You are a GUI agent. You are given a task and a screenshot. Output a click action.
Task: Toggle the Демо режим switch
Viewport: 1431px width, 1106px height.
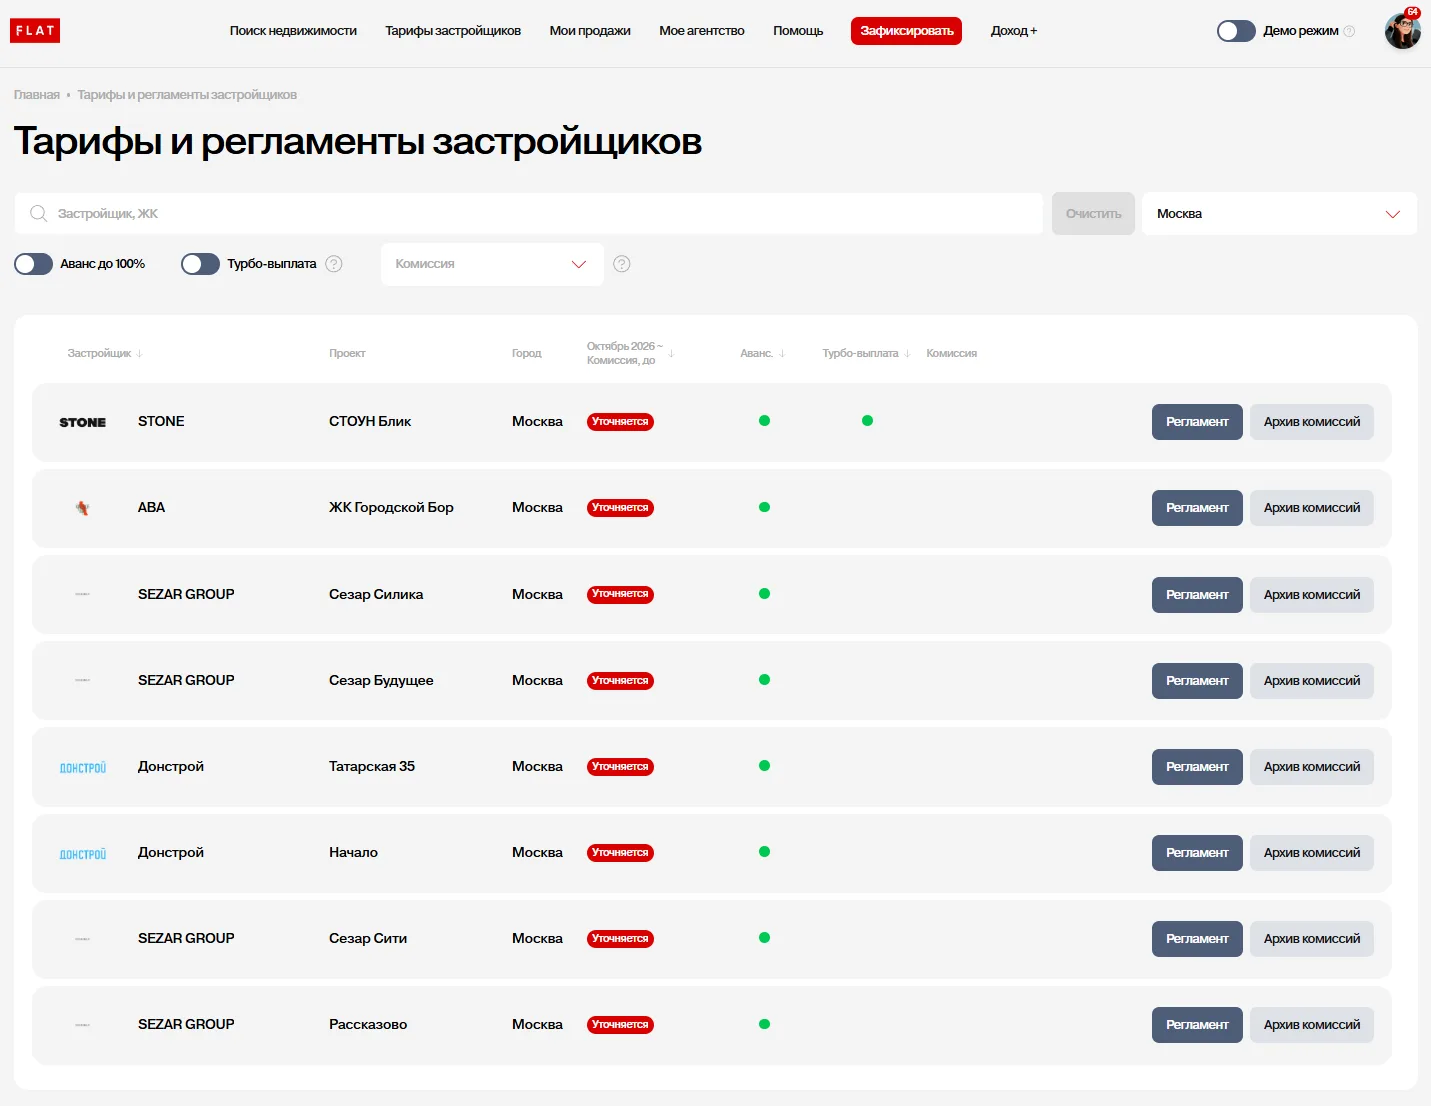[x=1236, y=31]
